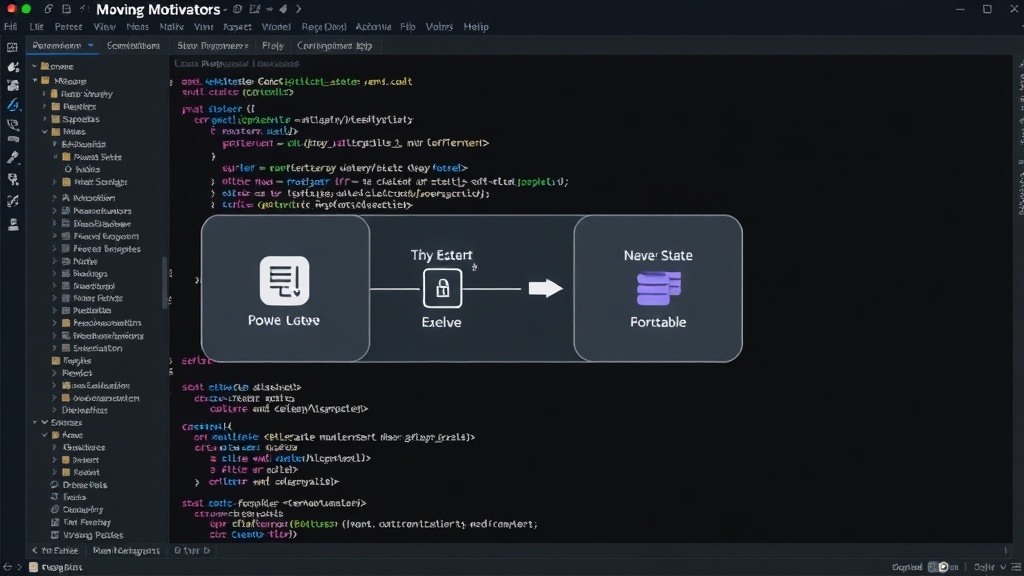Open dropdown arrow on first panel tab
The height and width of the screenshot is (576, 1024).
point(91,46)
